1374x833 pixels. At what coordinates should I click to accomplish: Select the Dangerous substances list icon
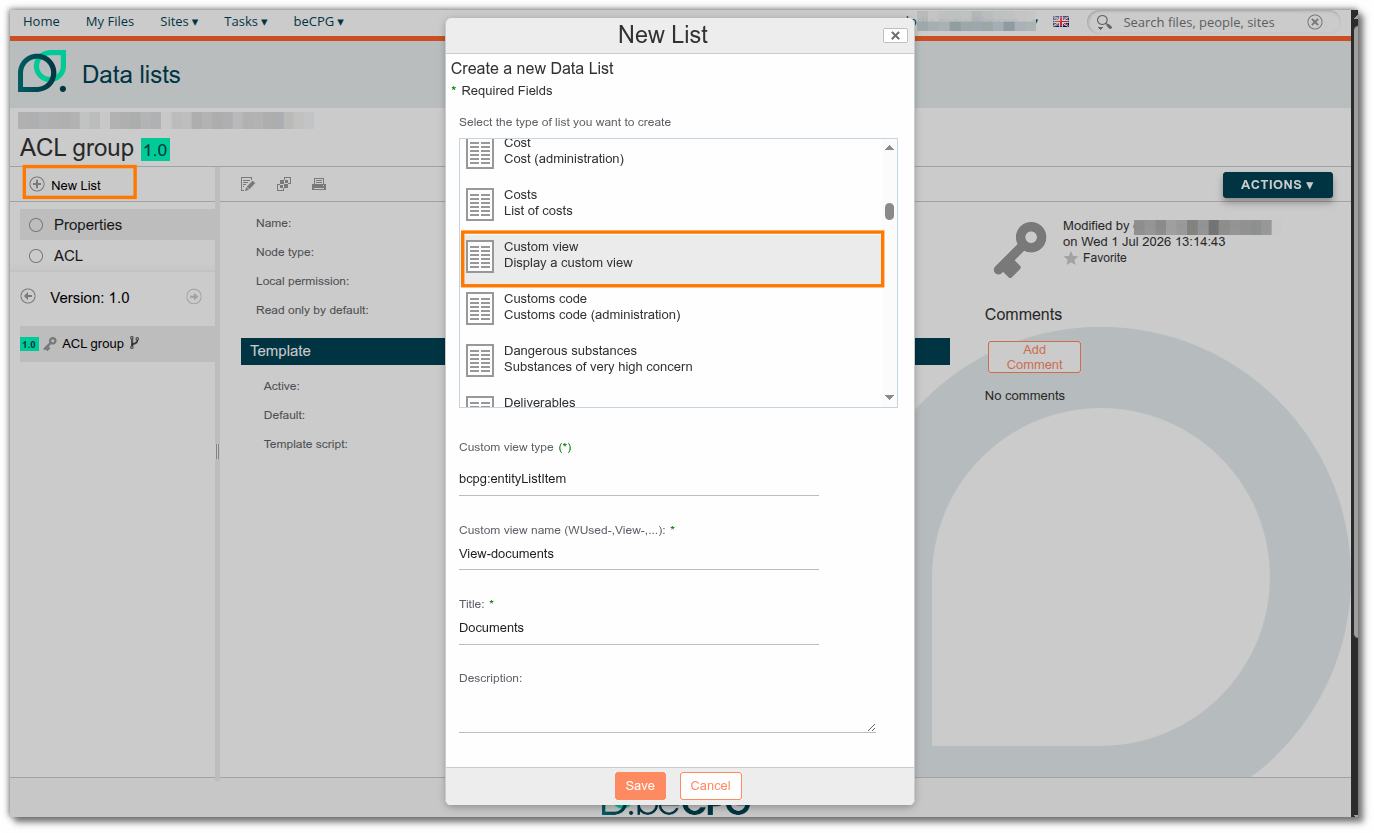tap(480, 359)
